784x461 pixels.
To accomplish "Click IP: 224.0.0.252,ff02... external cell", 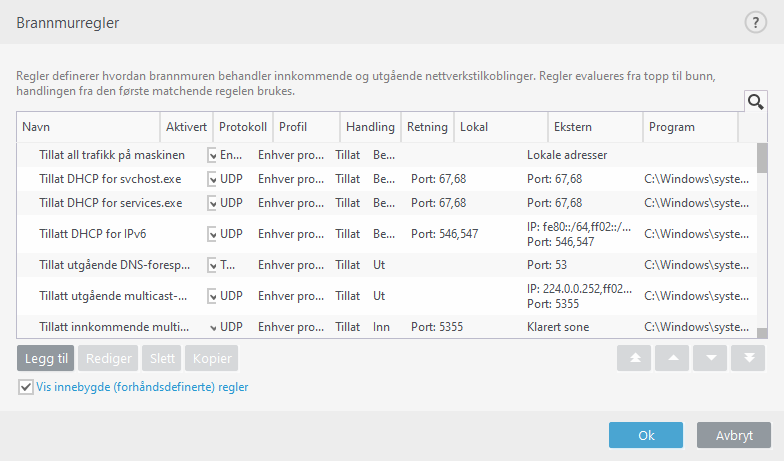I will tap(580, 288).
